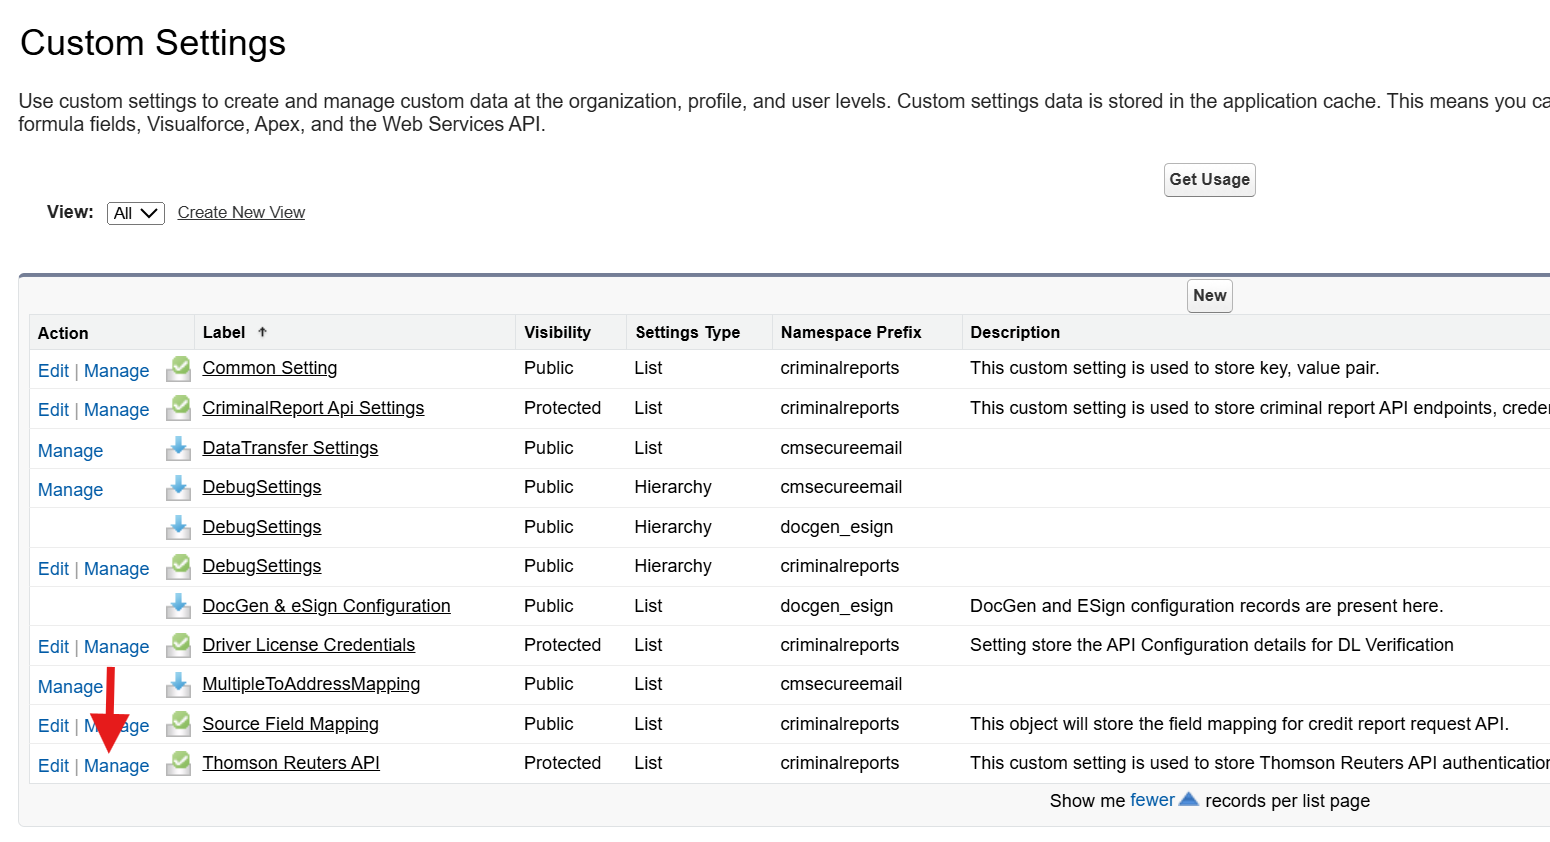Screen dimensions: 1550x842
Task: Click the icon beside DocGen & eSign Configuration
Action: click(x=179, y=606)
